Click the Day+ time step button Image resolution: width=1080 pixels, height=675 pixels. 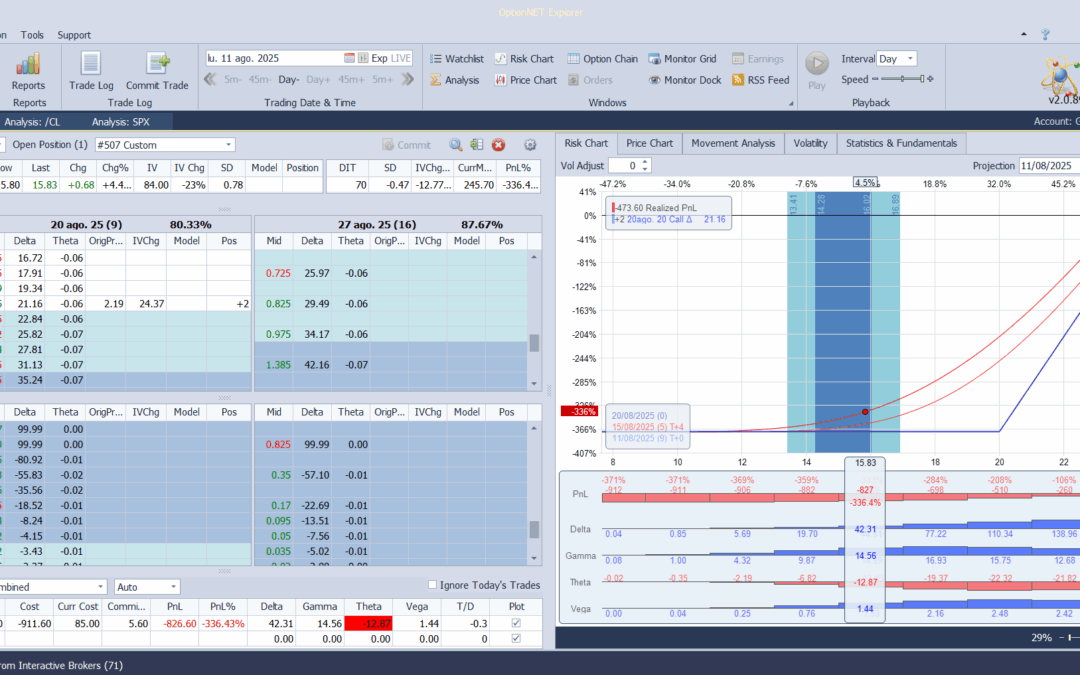click(318, 80)
